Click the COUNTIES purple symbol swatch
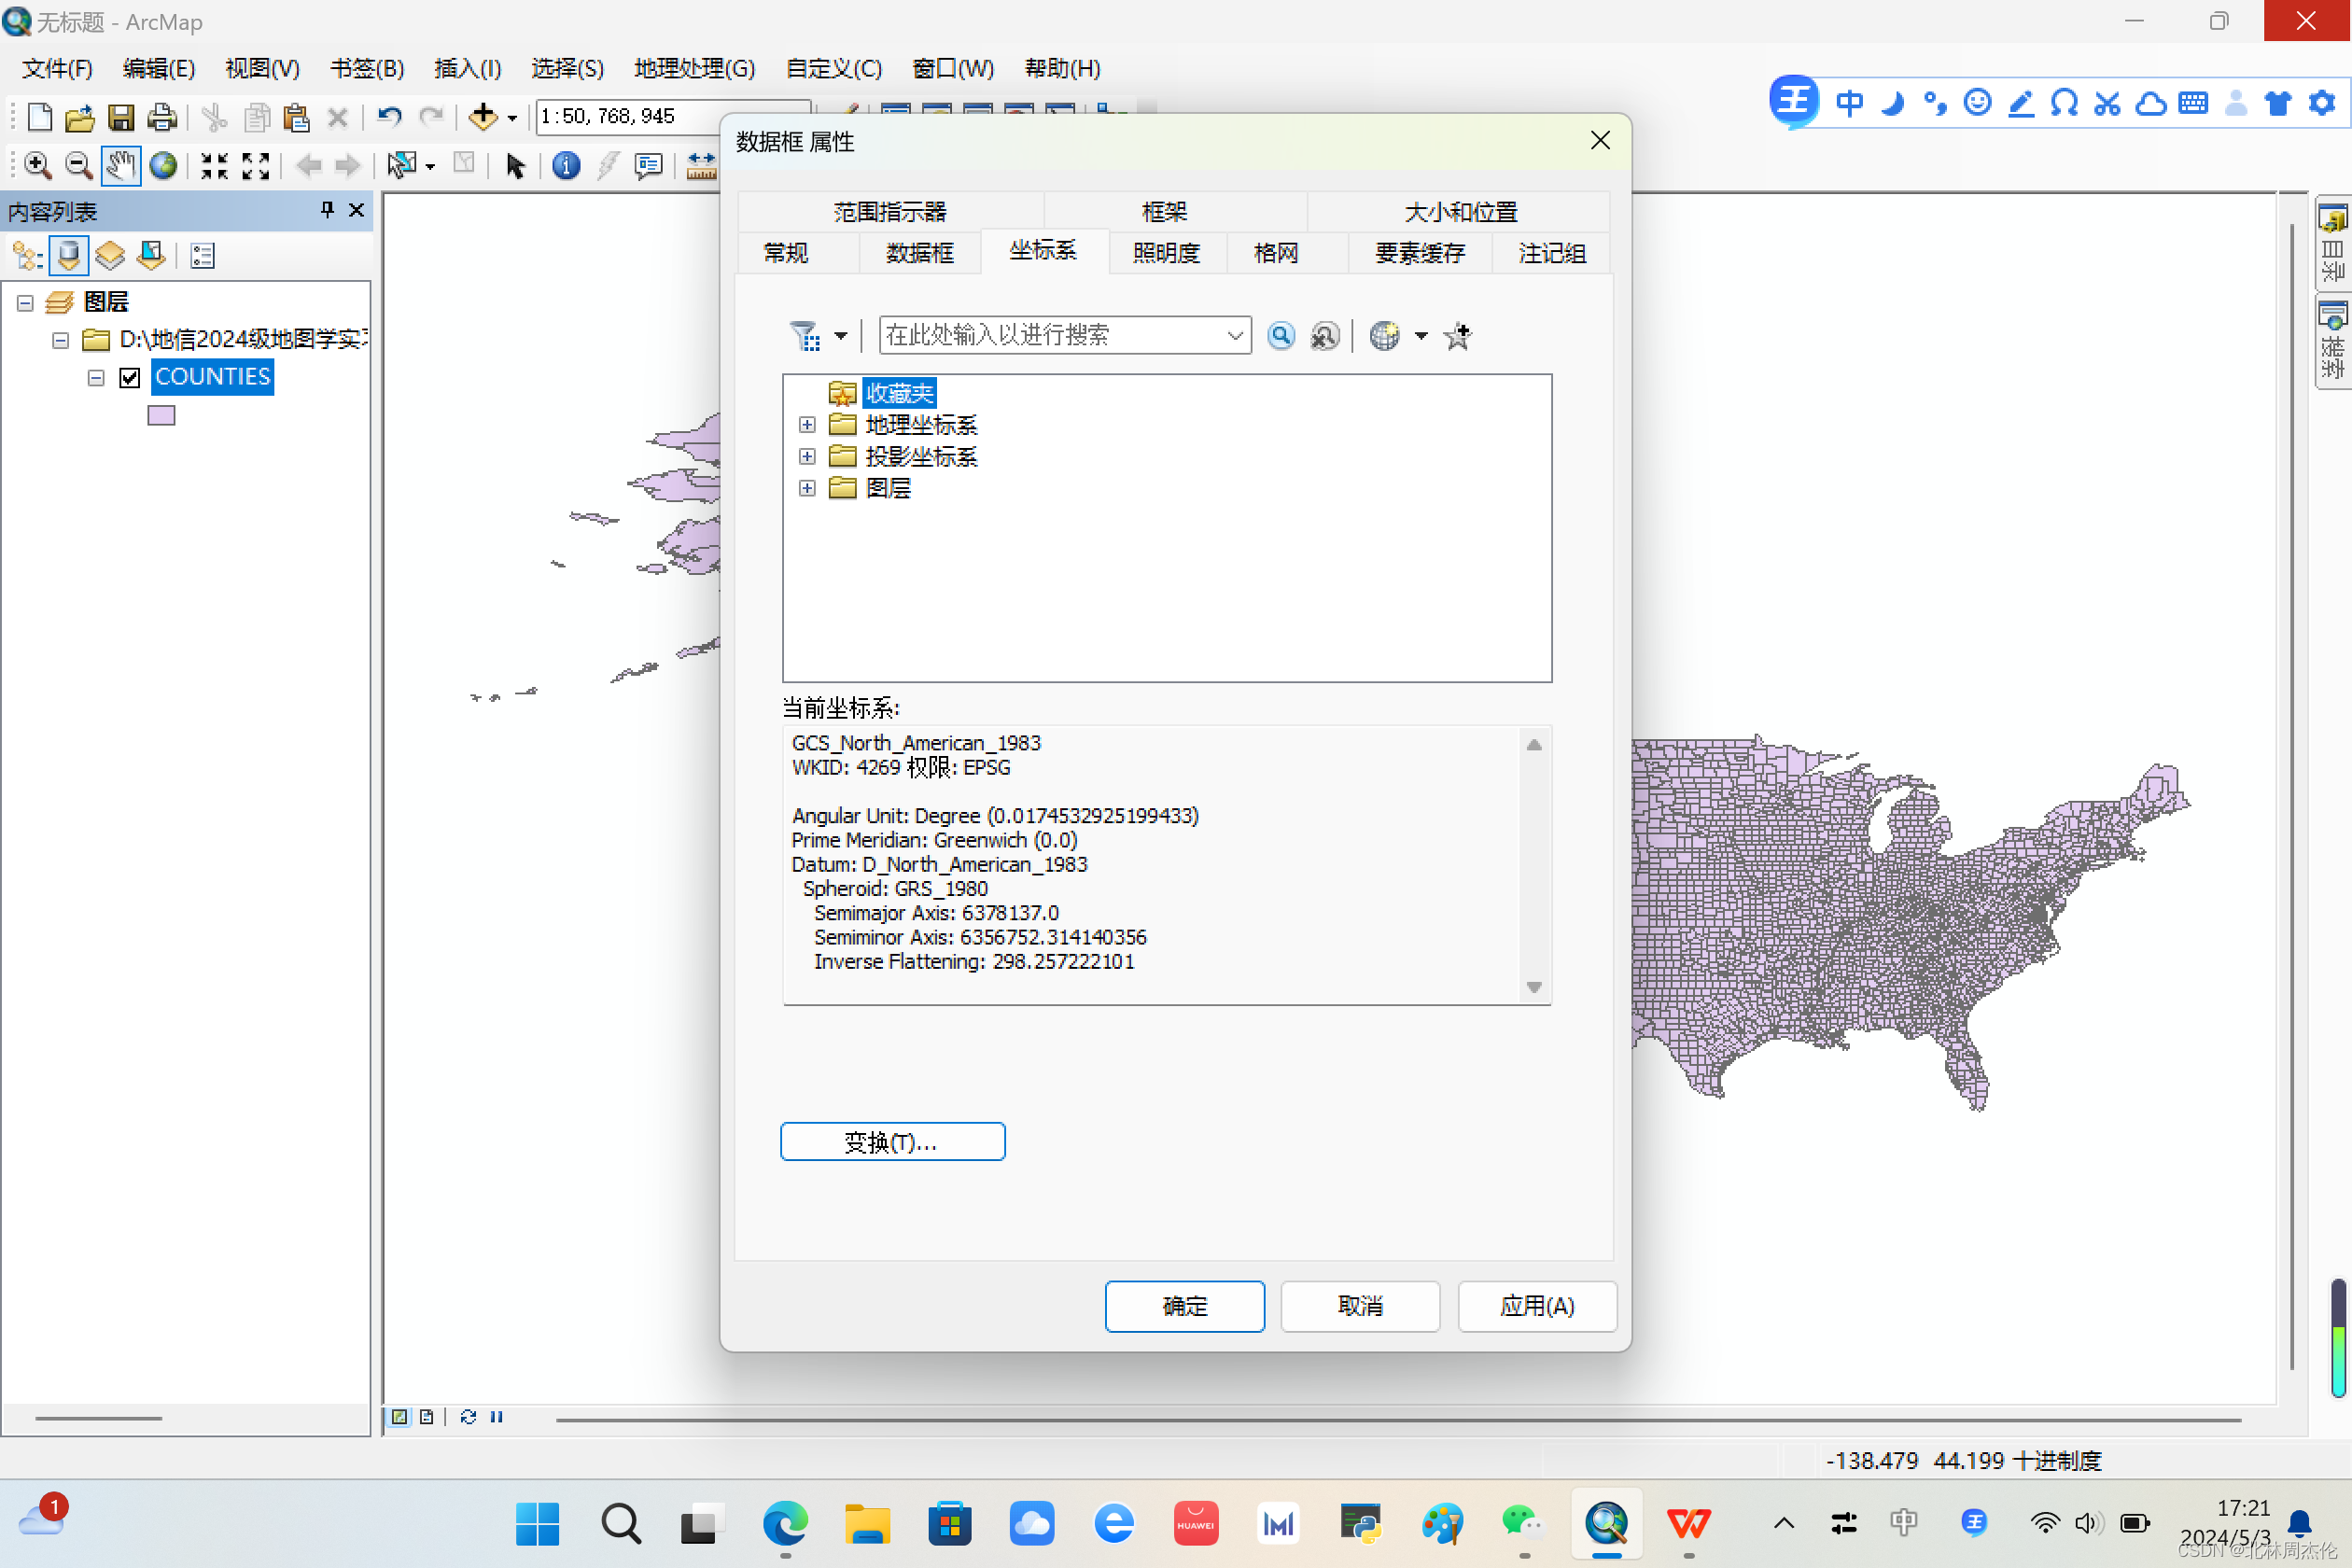Screen dimensions: 2352x1568 coord(161,415)
